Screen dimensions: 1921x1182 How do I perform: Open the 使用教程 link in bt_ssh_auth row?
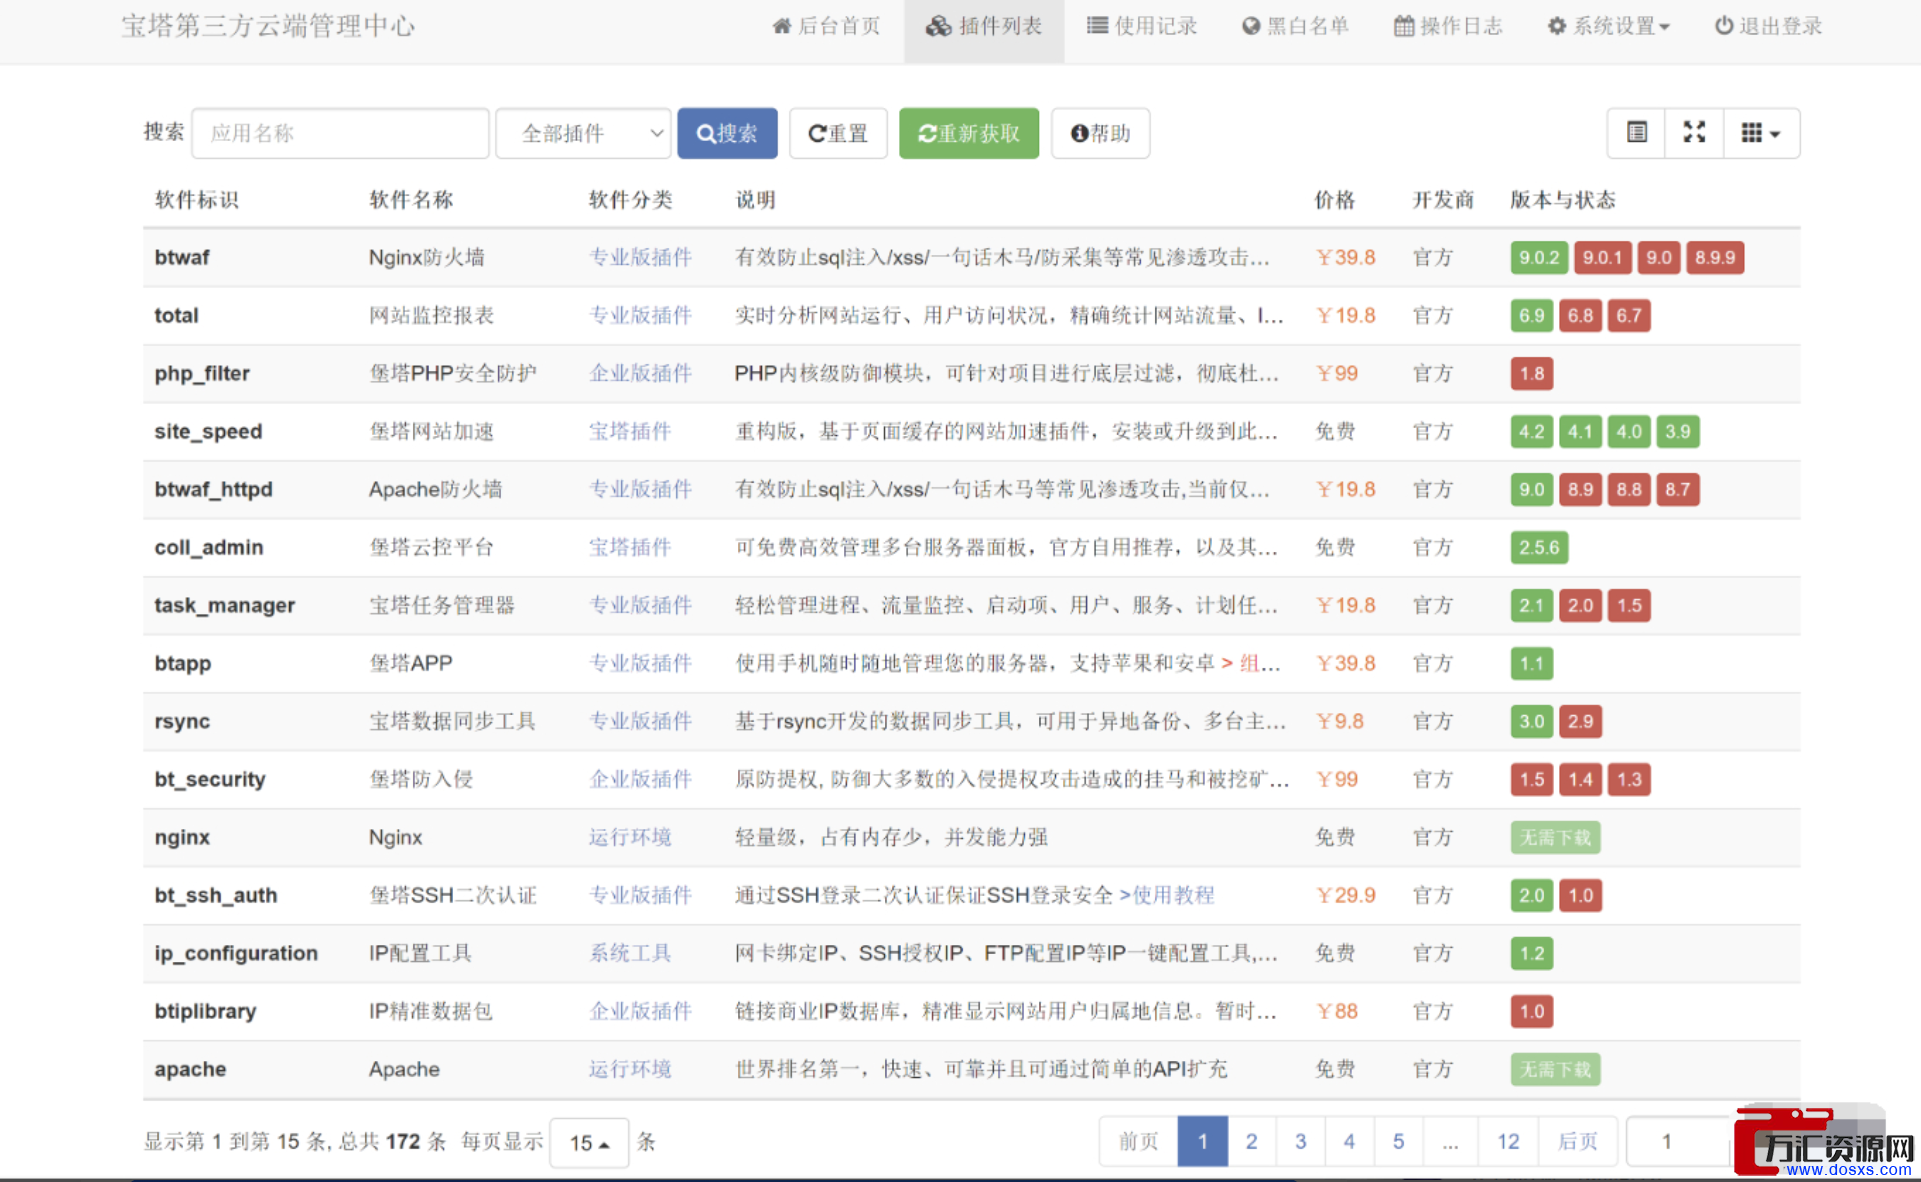[x=1173, y=896]
